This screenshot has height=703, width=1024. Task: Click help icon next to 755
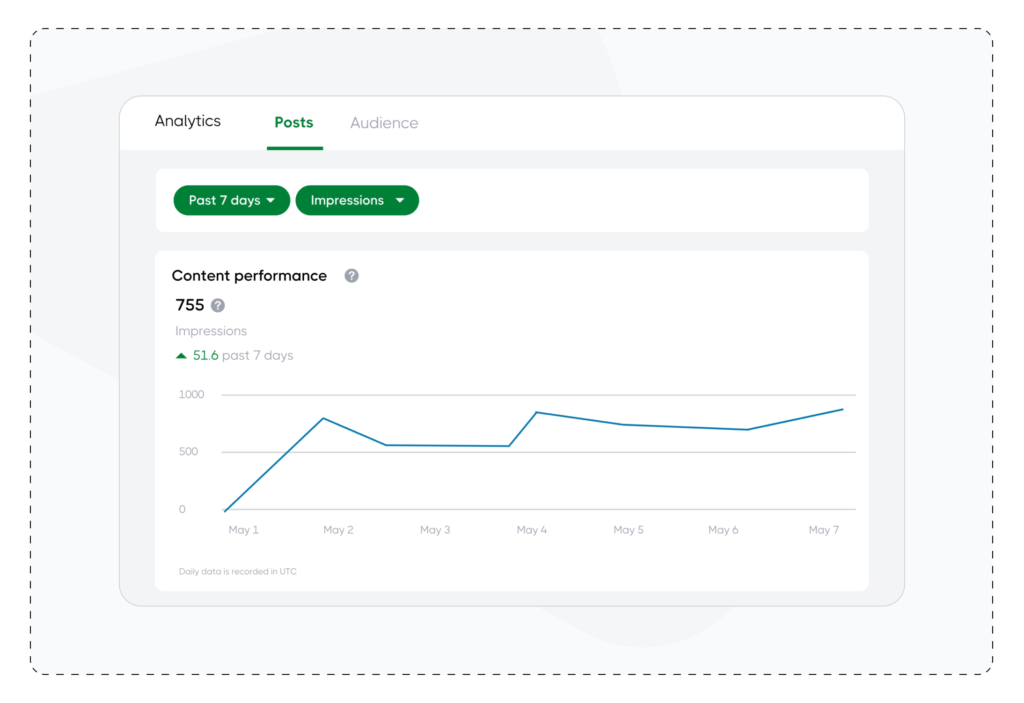click(x=218, y=305)
